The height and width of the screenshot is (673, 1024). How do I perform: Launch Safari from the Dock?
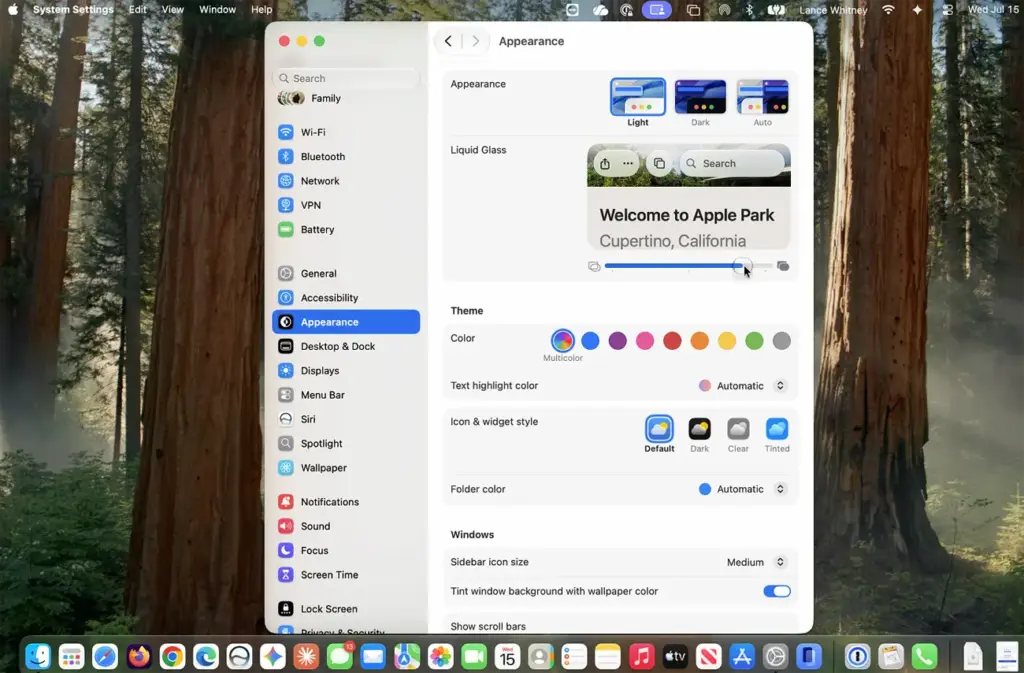(104, 656)
